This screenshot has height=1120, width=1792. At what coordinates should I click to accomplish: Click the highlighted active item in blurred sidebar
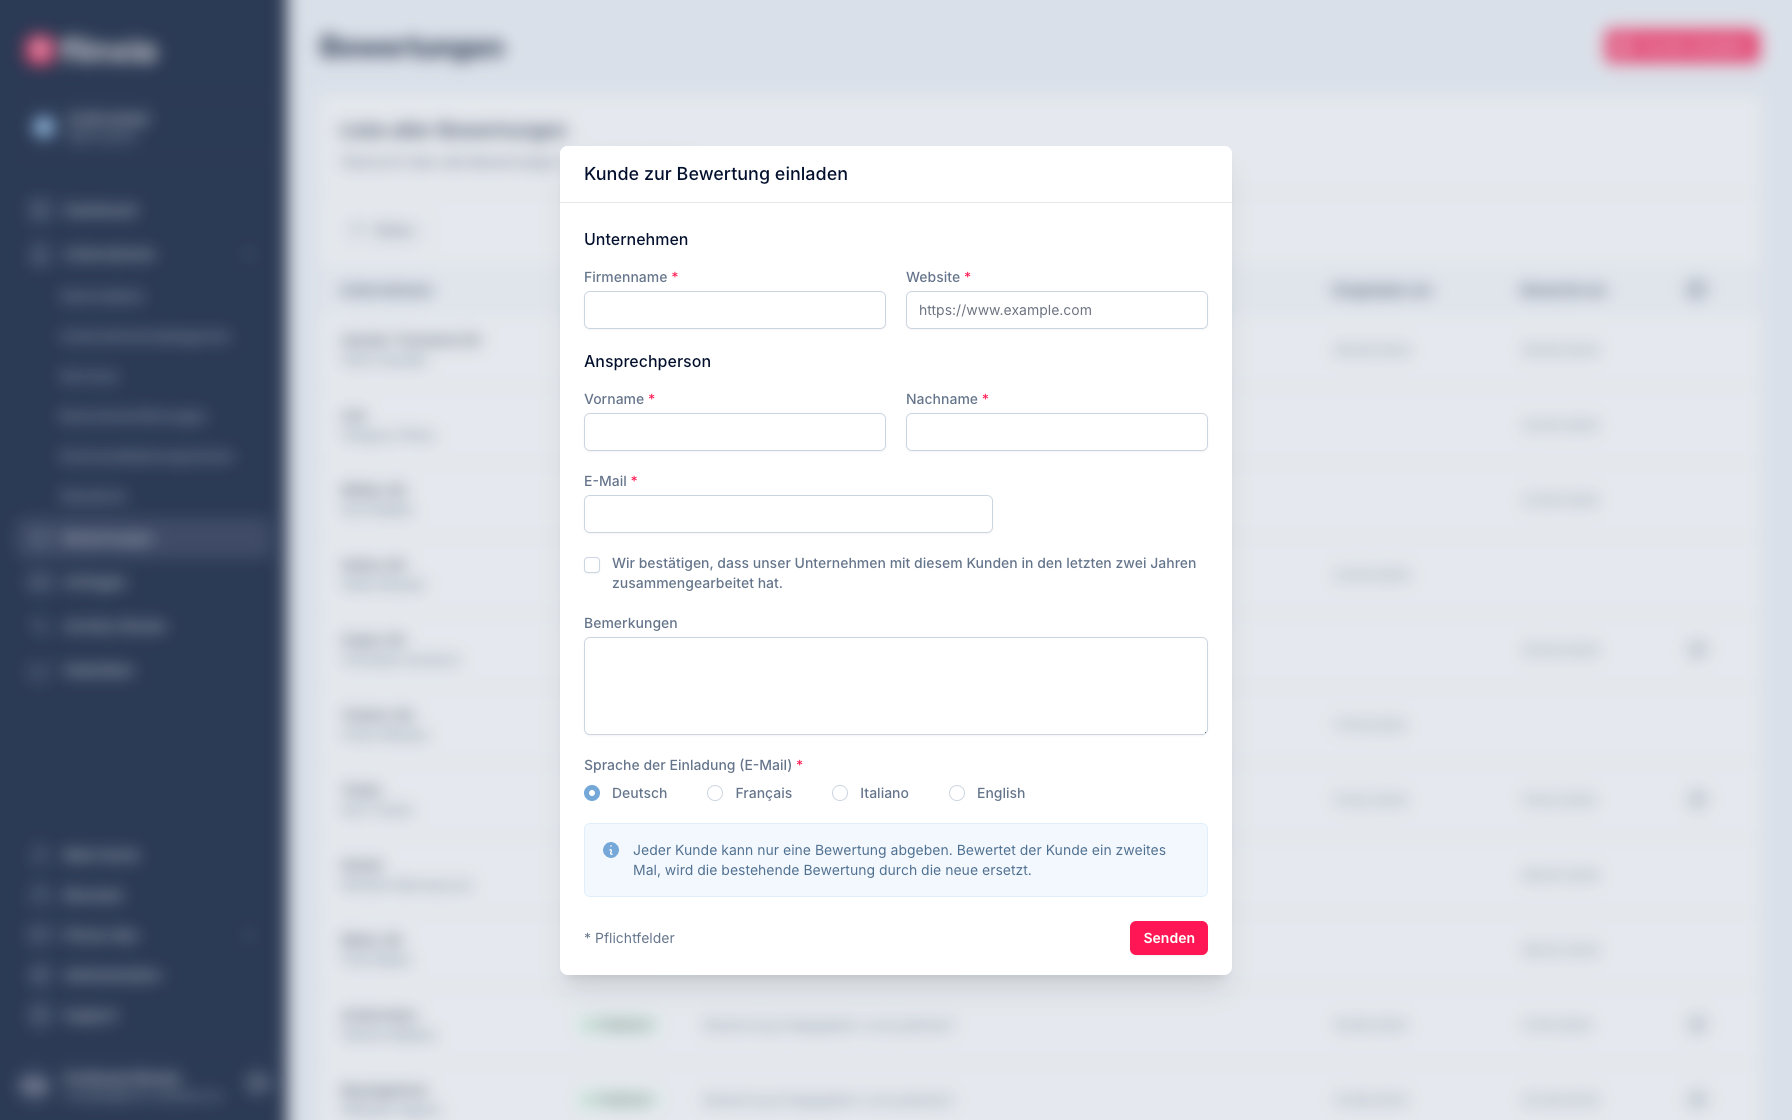tap(142, 538)
